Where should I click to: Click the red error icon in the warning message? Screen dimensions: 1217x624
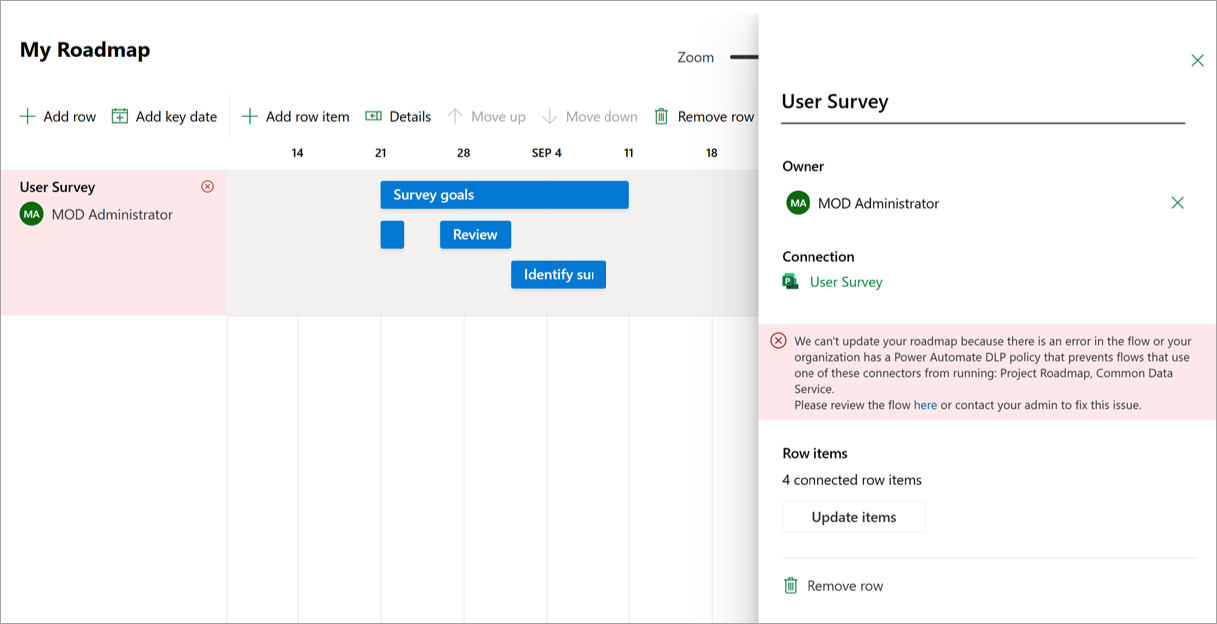click(779, 341)
